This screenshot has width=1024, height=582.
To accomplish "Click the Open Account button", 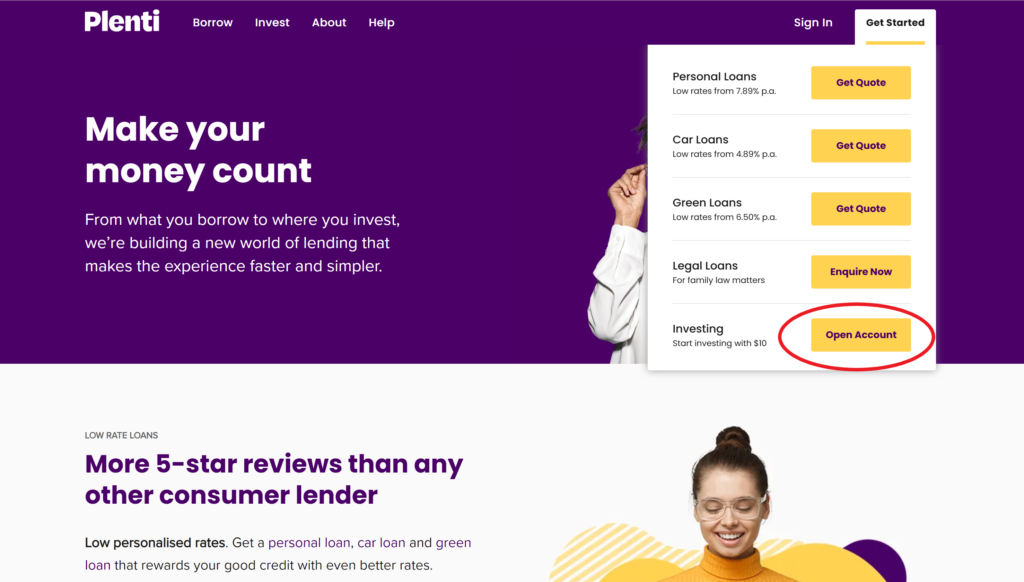I will (x=861, y=334).
